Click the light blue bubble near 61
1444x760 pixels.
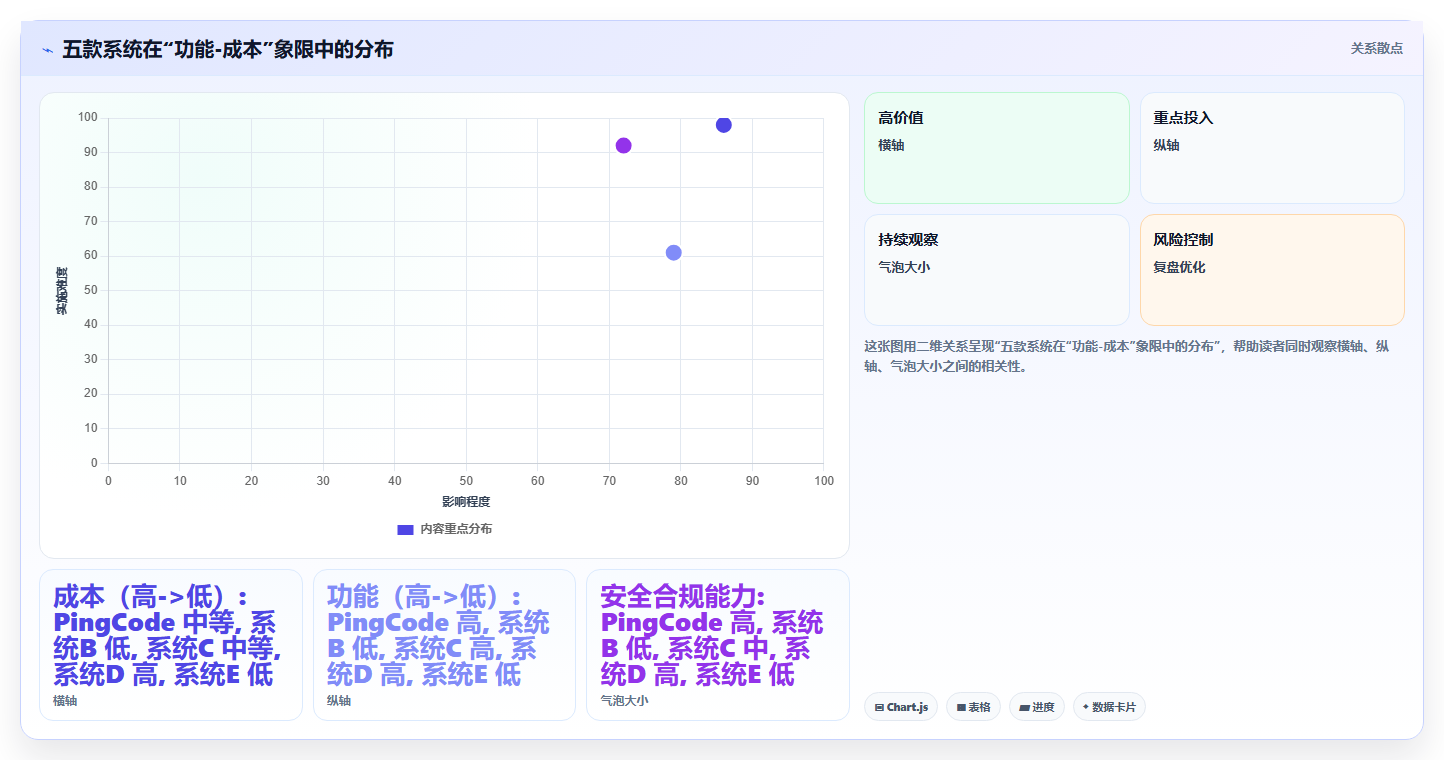674,253
